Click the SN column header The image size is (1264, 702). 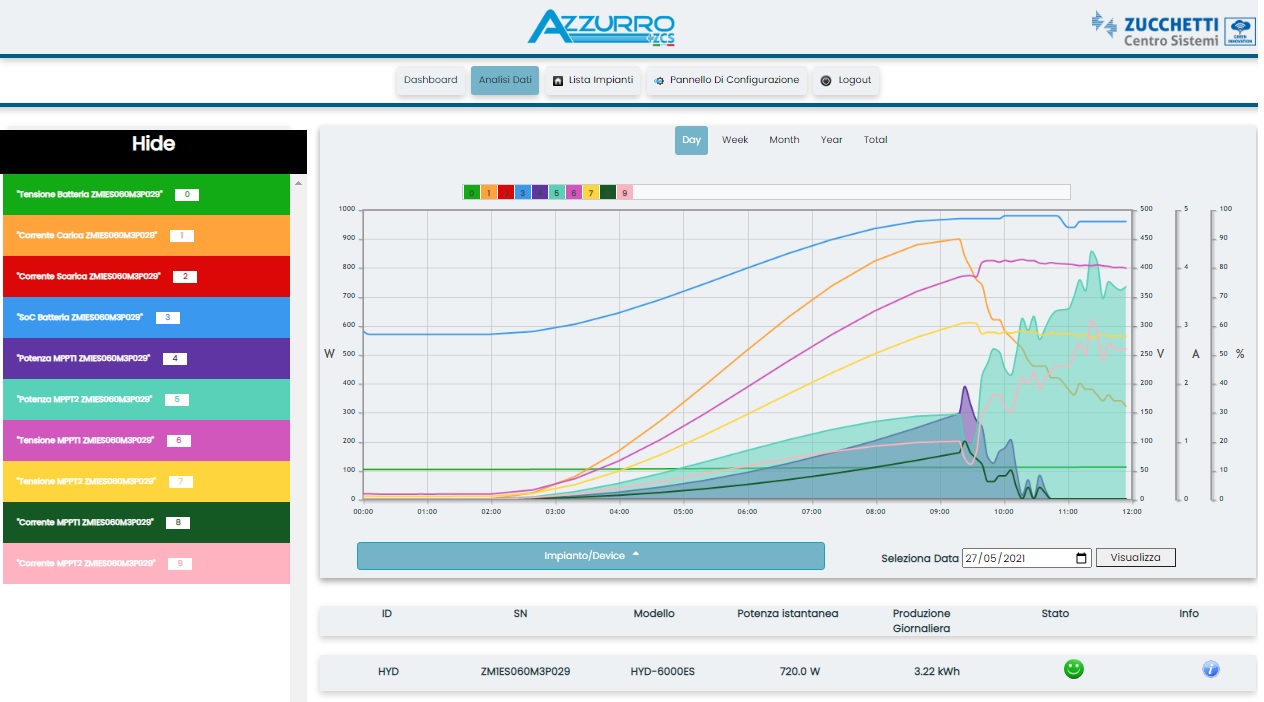tap(520, 614)
